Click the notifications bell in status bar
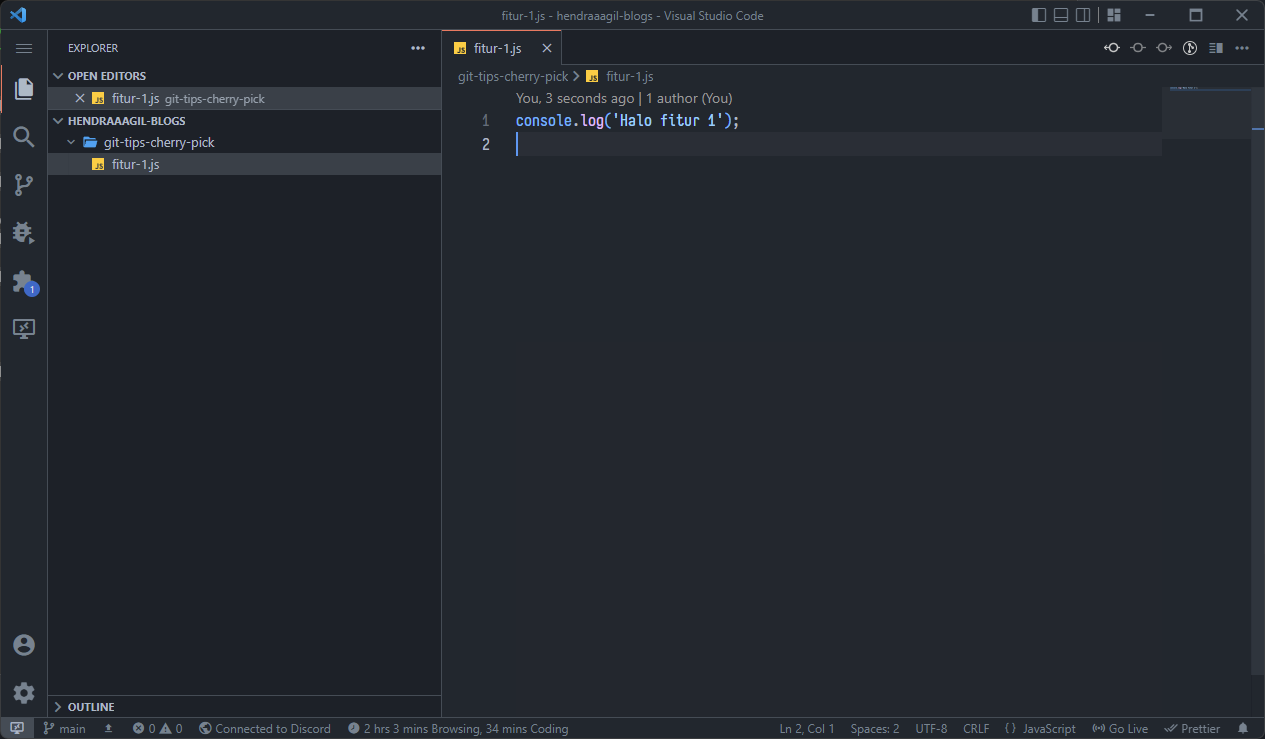1265x739 pixels. [1243, 728]
